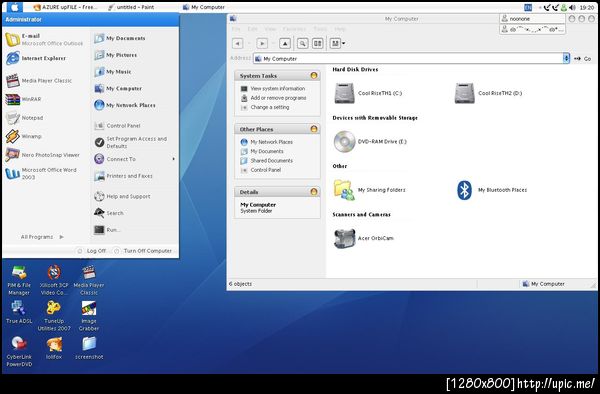Collapse the Details panel
Screen dimensions: 600x394
pos(314,192)
